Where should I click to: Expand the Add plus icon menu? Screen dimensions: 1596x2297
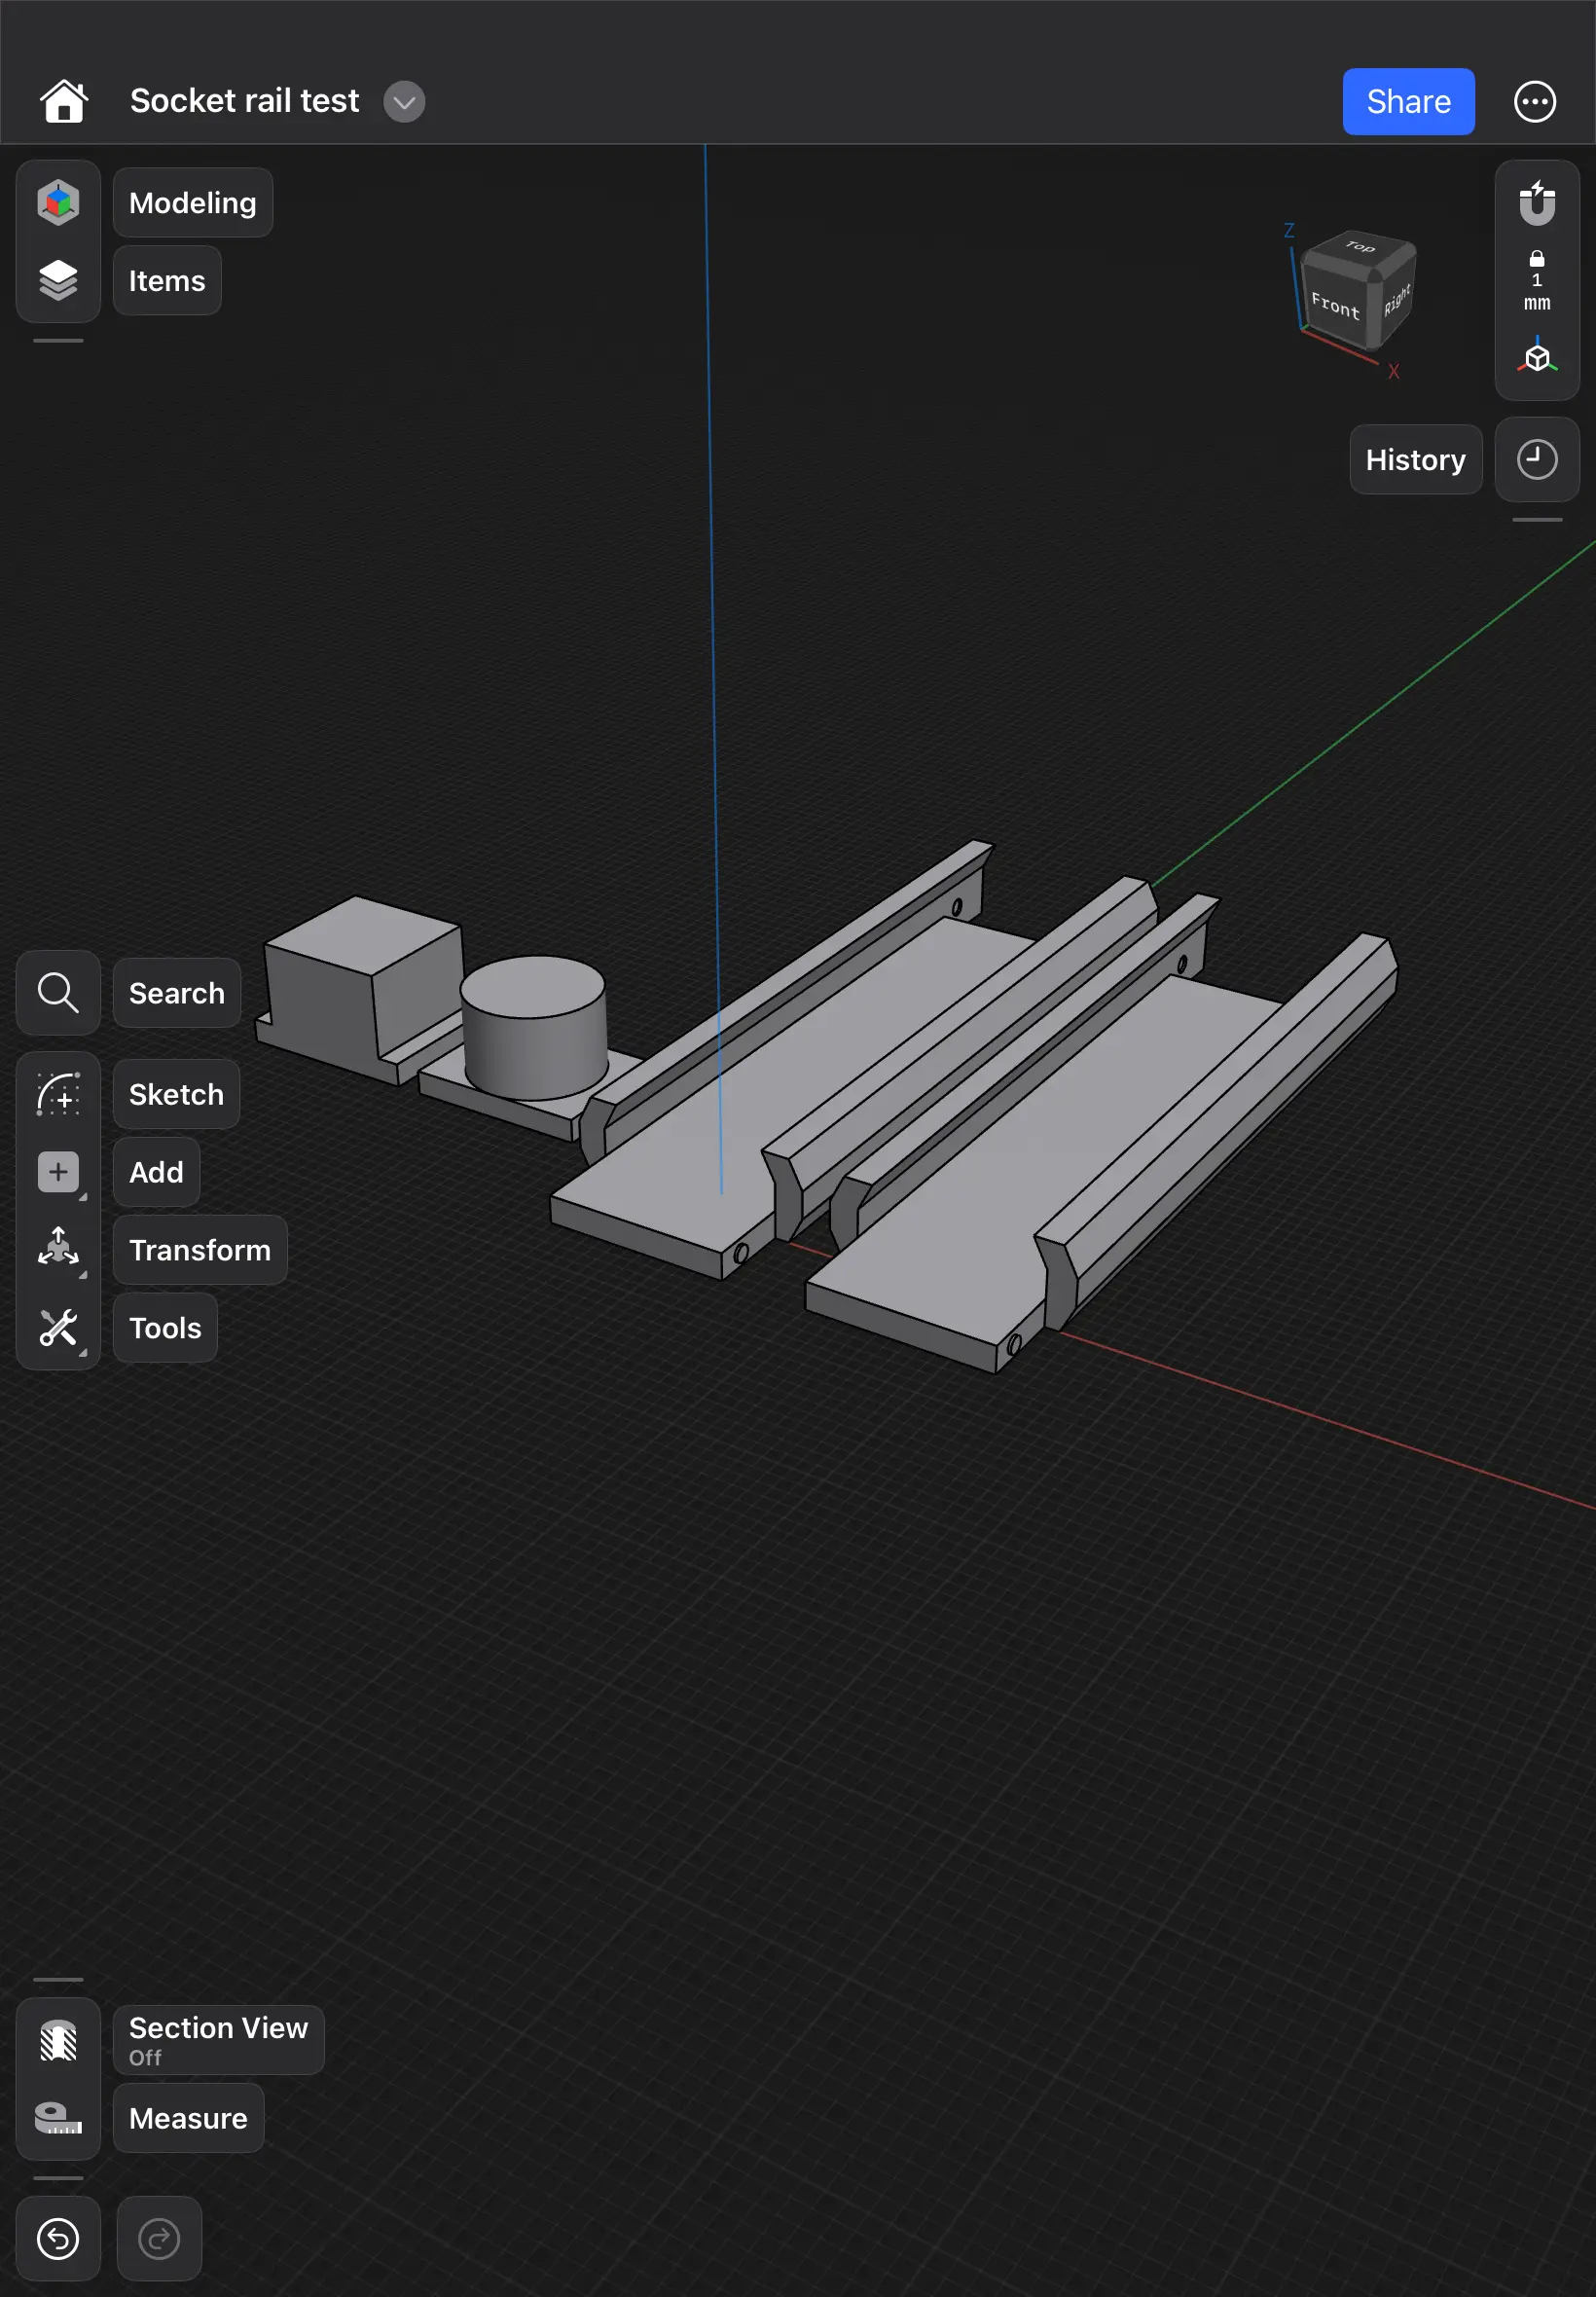pos(58,1172)
